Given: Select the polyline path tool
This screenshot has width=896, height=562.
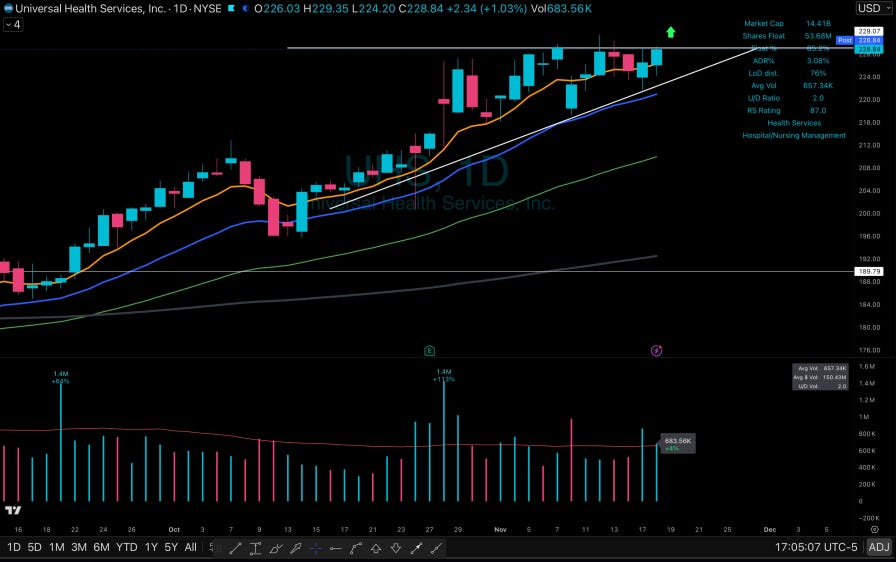Looking at the screenshot, I should [x=355, y=549].
